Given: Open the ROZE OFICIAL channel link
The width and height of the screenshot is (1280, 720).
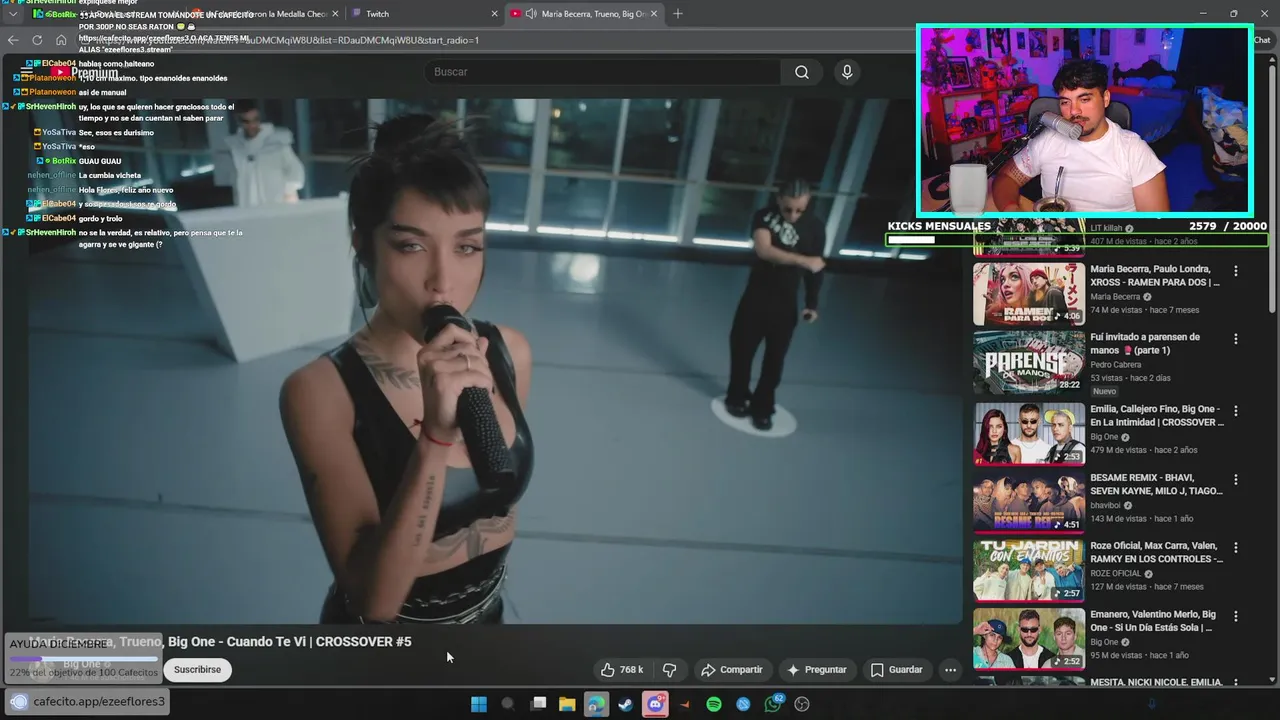Looking at the screenshot, I should 1115,574.
